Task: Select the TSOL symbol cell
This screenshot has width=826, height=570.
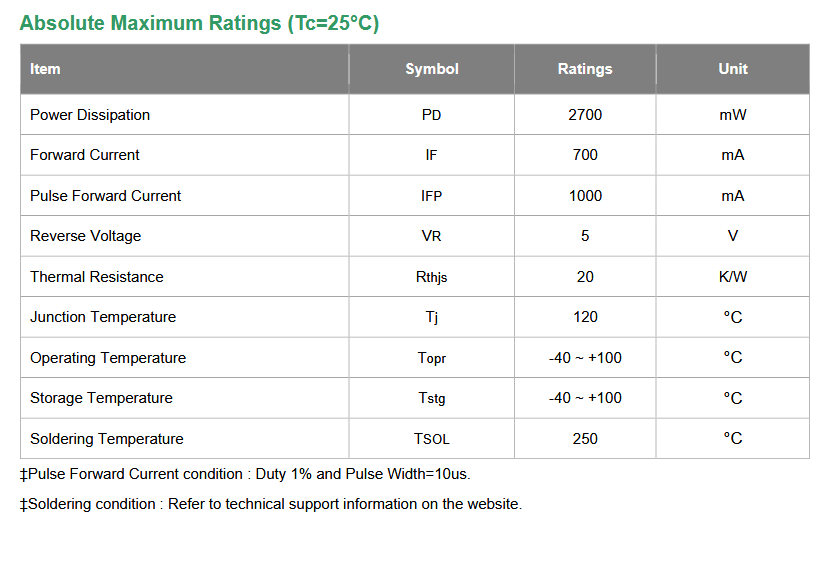Action: pyautogui.click(x=431, y=439)
